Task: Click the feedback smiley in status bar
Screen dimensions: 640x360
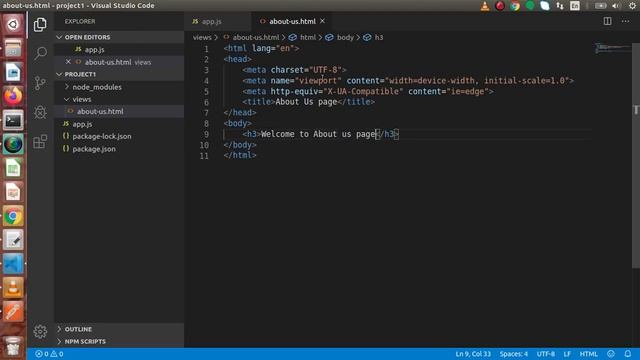Action: pyautogui.click(x=611, y=354)
